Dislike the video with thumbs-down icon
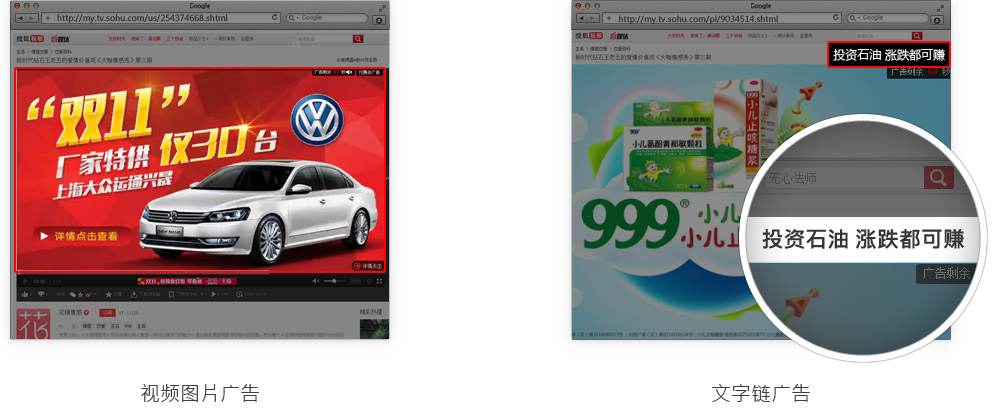This screenshot has width=1000, height=408. [x=41, y=294]
